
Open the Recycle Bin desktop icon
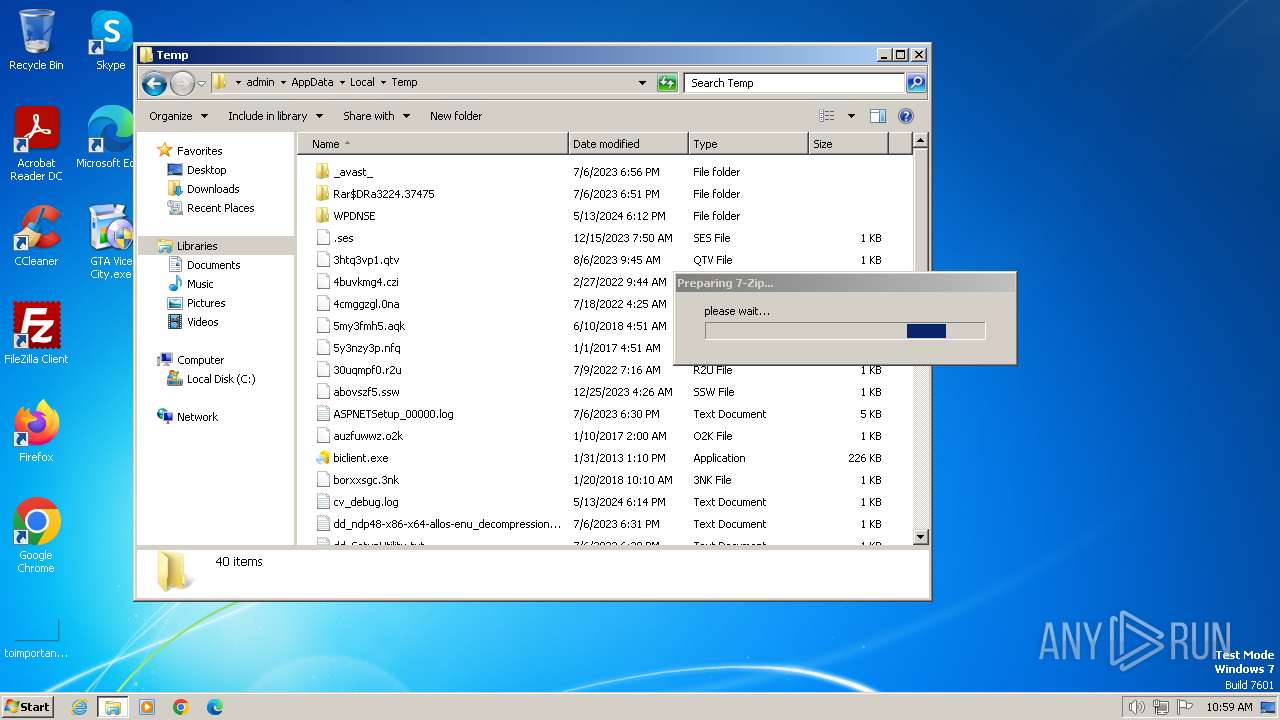36,40
